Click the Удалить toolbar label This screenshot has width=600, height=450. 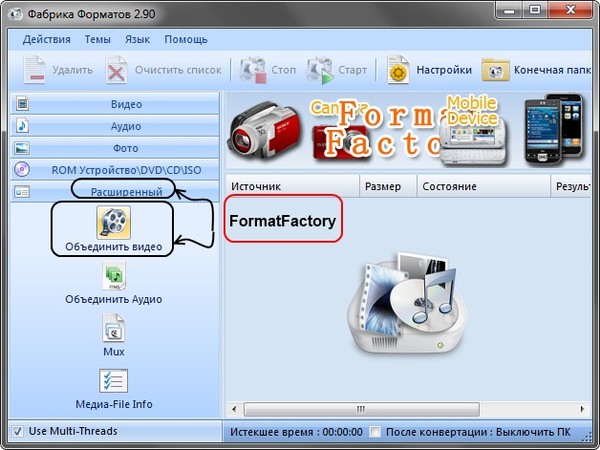[x=72, y=70]
